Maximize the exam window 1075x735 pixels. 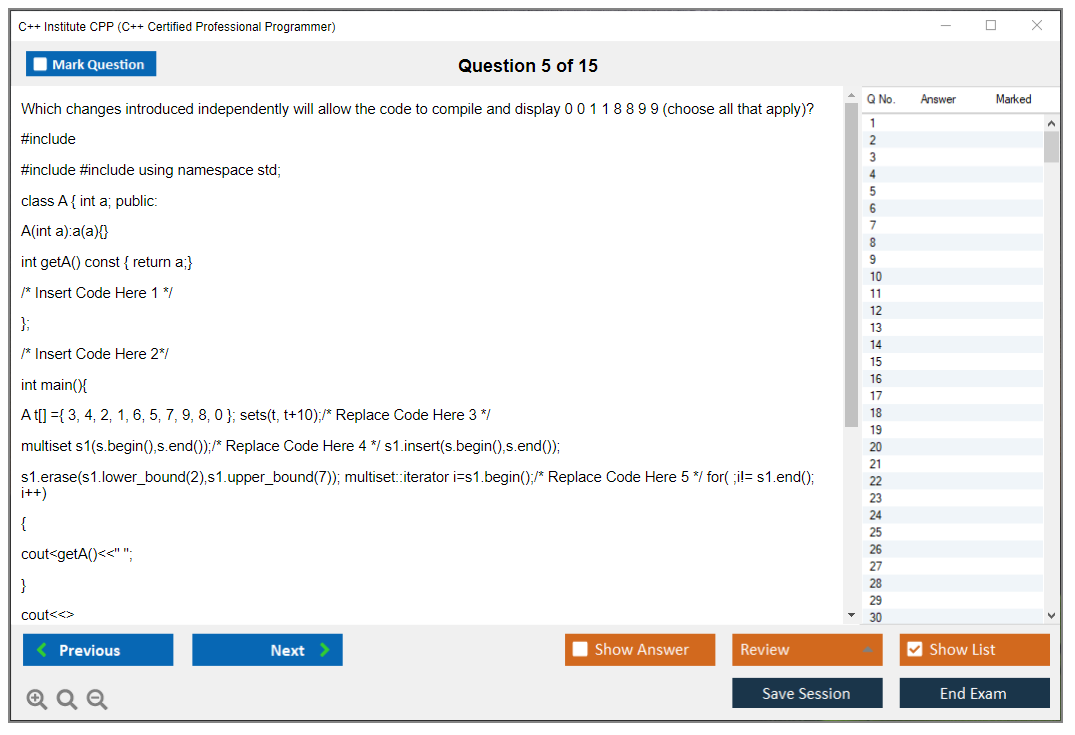pos(991,26)
